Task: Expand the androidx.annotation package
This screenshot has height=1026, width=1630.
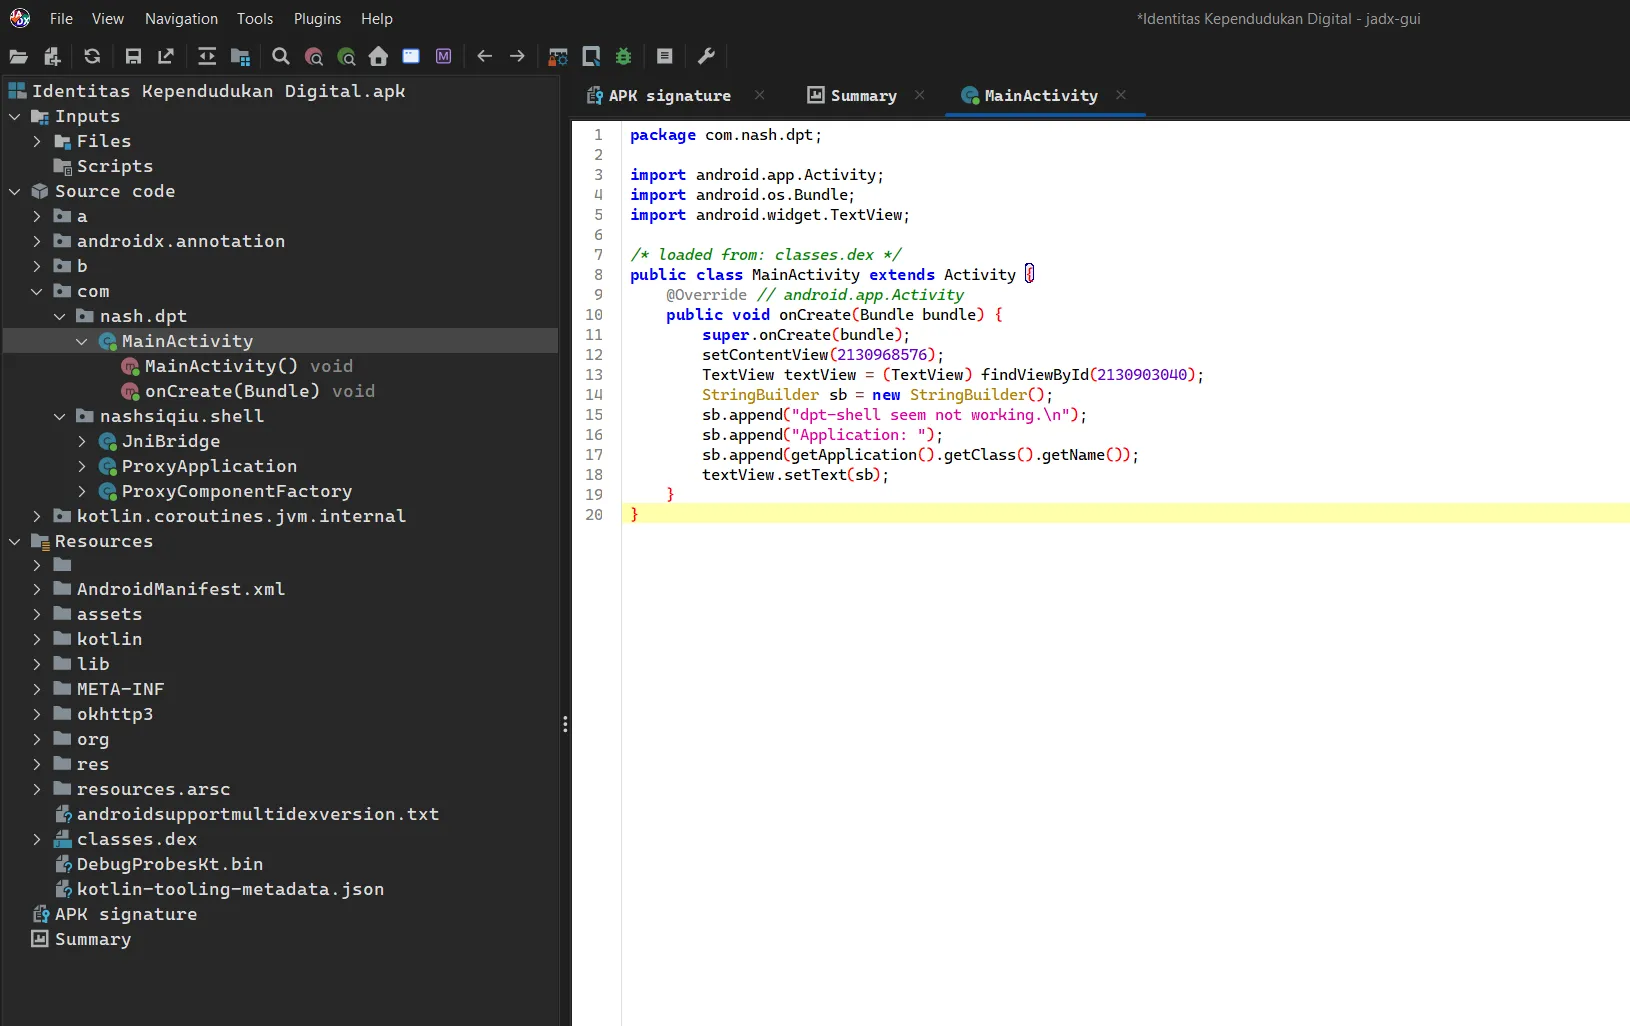Action: pos(37,241)
